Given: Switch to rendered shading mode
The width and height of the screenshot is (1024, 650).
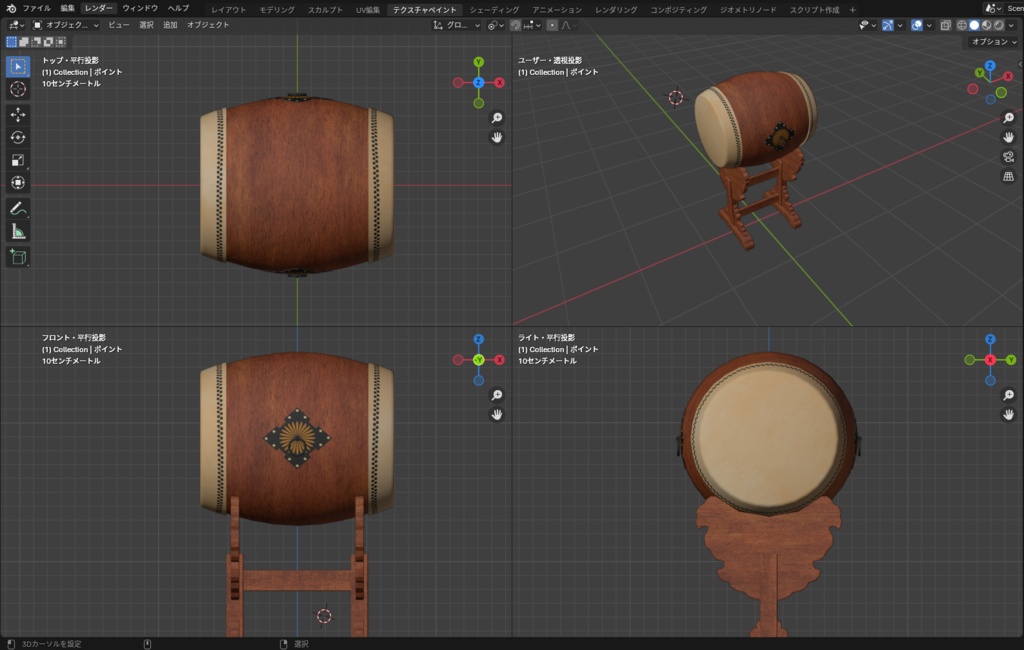Looking at the screenshot, I should pos(999,25).
